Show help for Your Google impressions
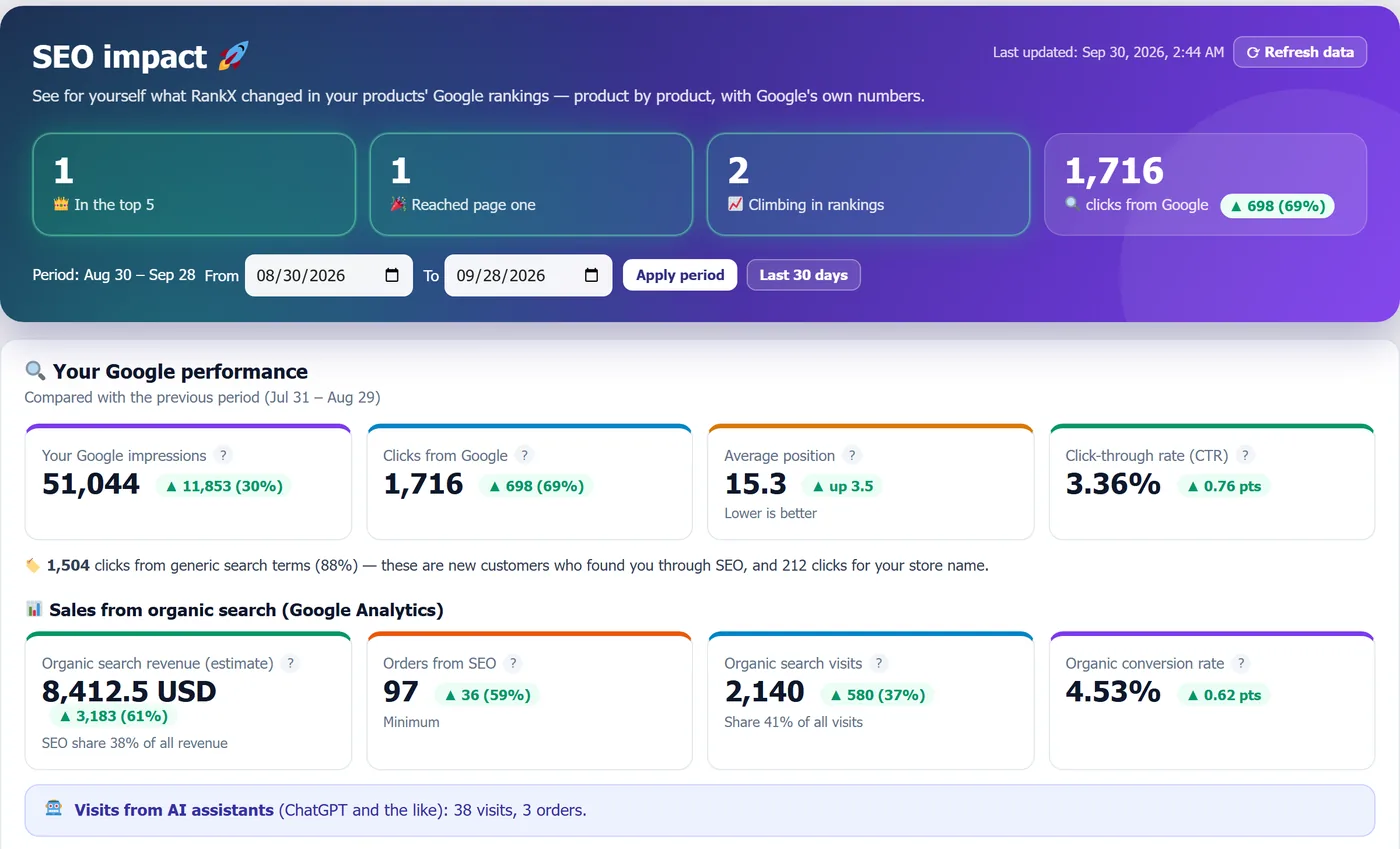1400x849 pixels. 224,455
